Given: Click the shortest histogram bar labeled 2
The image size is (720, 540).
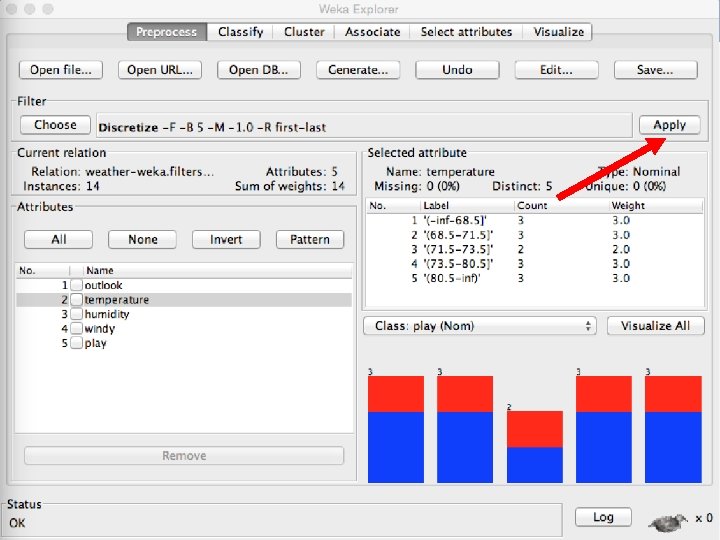Looking at the screenshot, I should (x=534, y=447).
